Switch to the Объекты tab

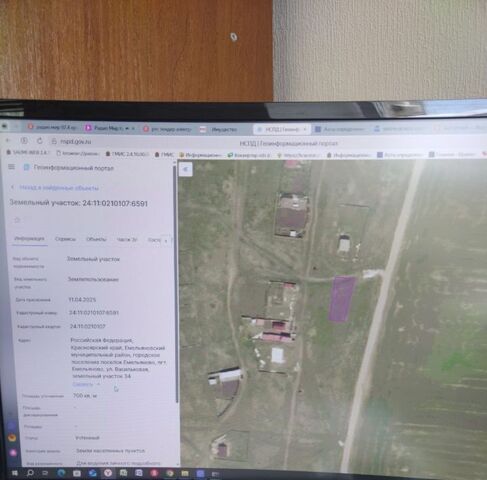point(96,239)
